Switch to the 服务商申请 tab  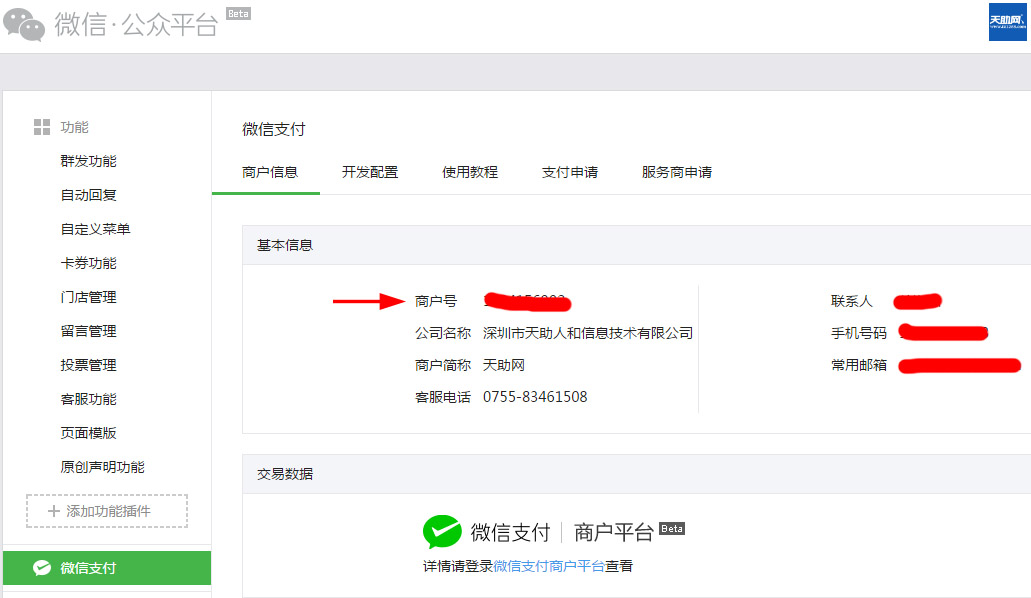(677, 172)
